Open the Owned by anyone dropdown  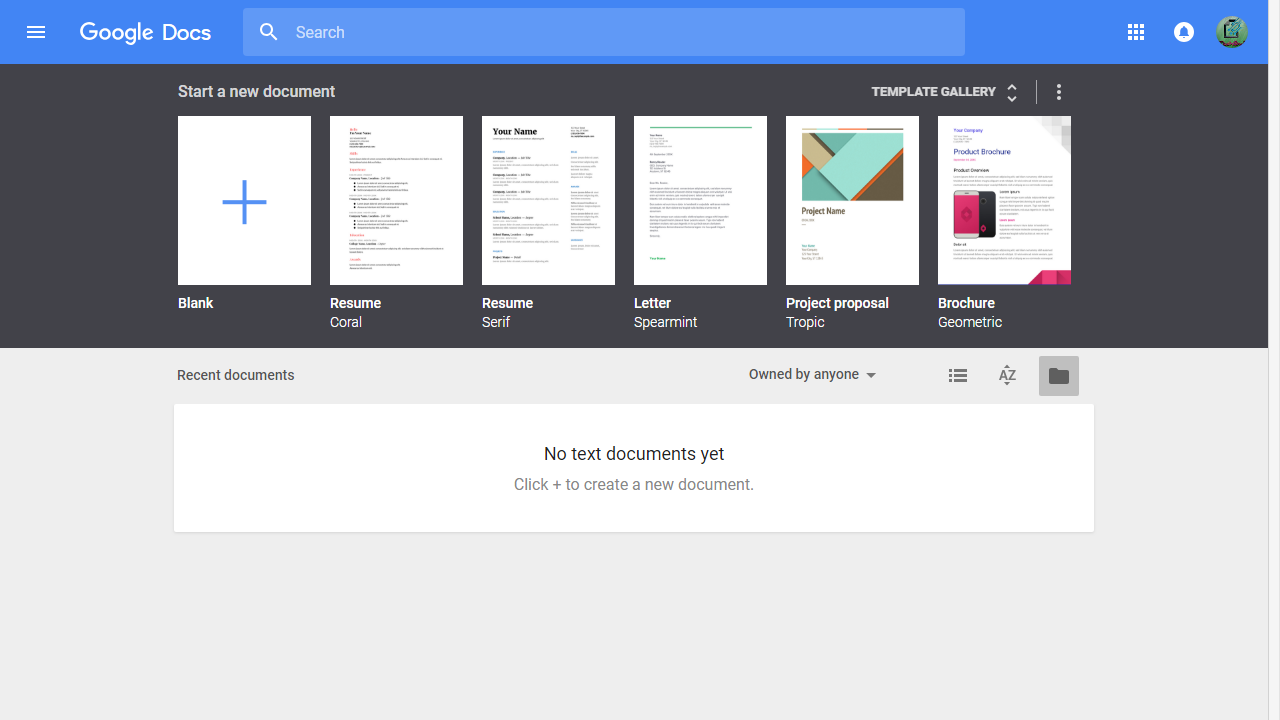pyautogui.click(x=813, y=375)
